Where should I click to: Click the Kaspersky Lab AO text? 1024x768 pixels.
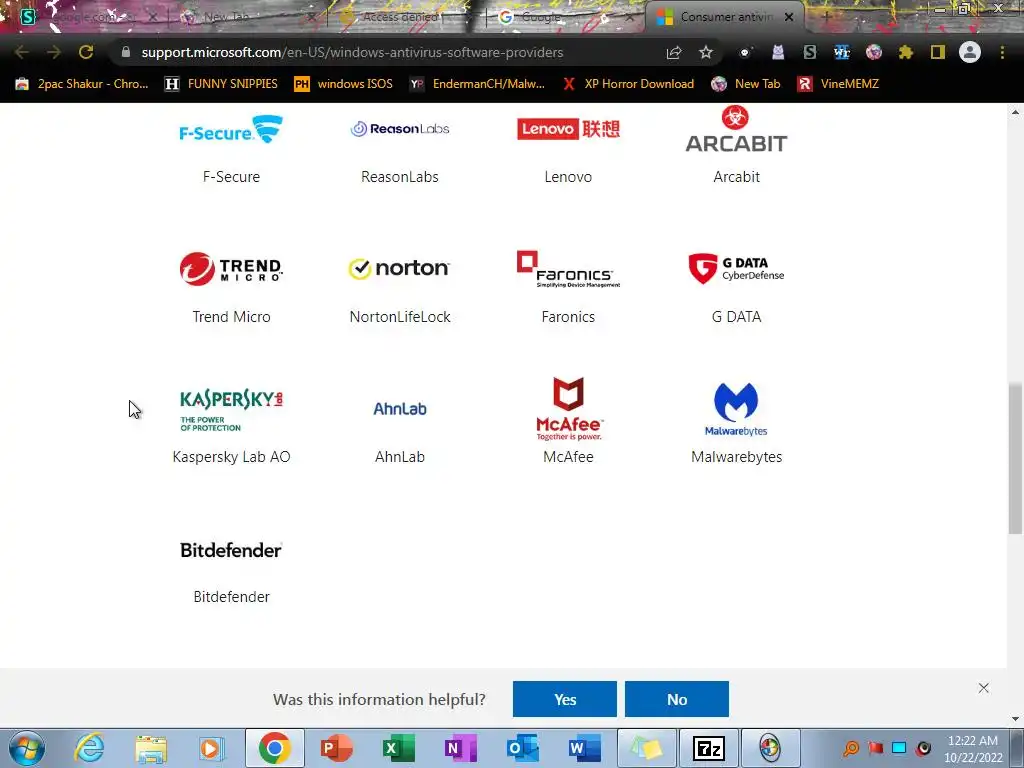[231, 456]
